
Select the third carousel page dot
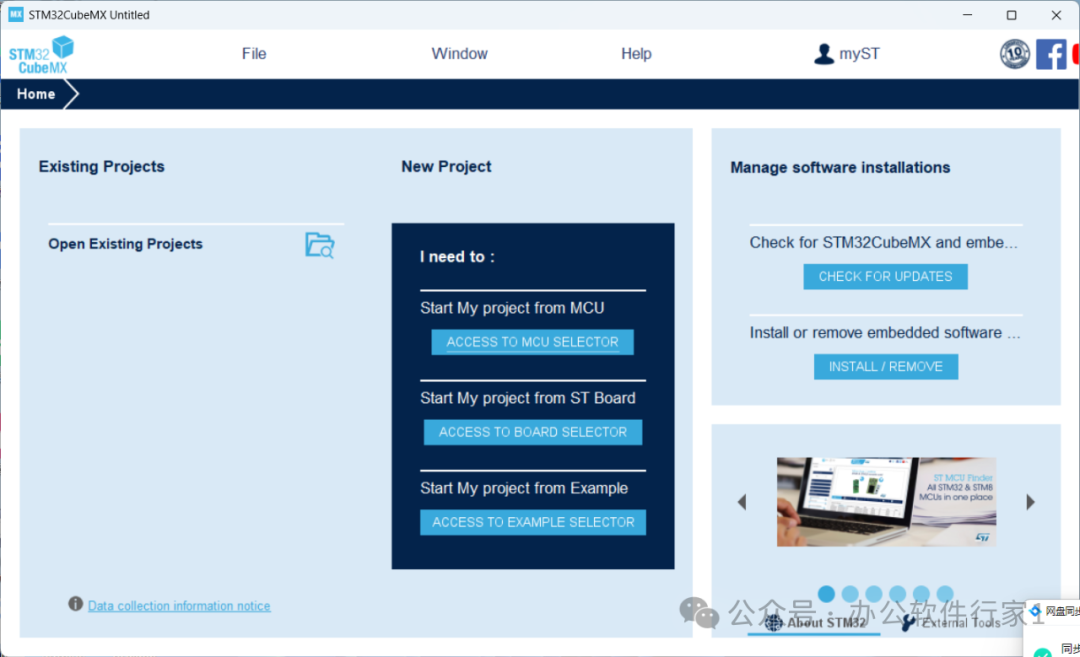tap(874, 594)
